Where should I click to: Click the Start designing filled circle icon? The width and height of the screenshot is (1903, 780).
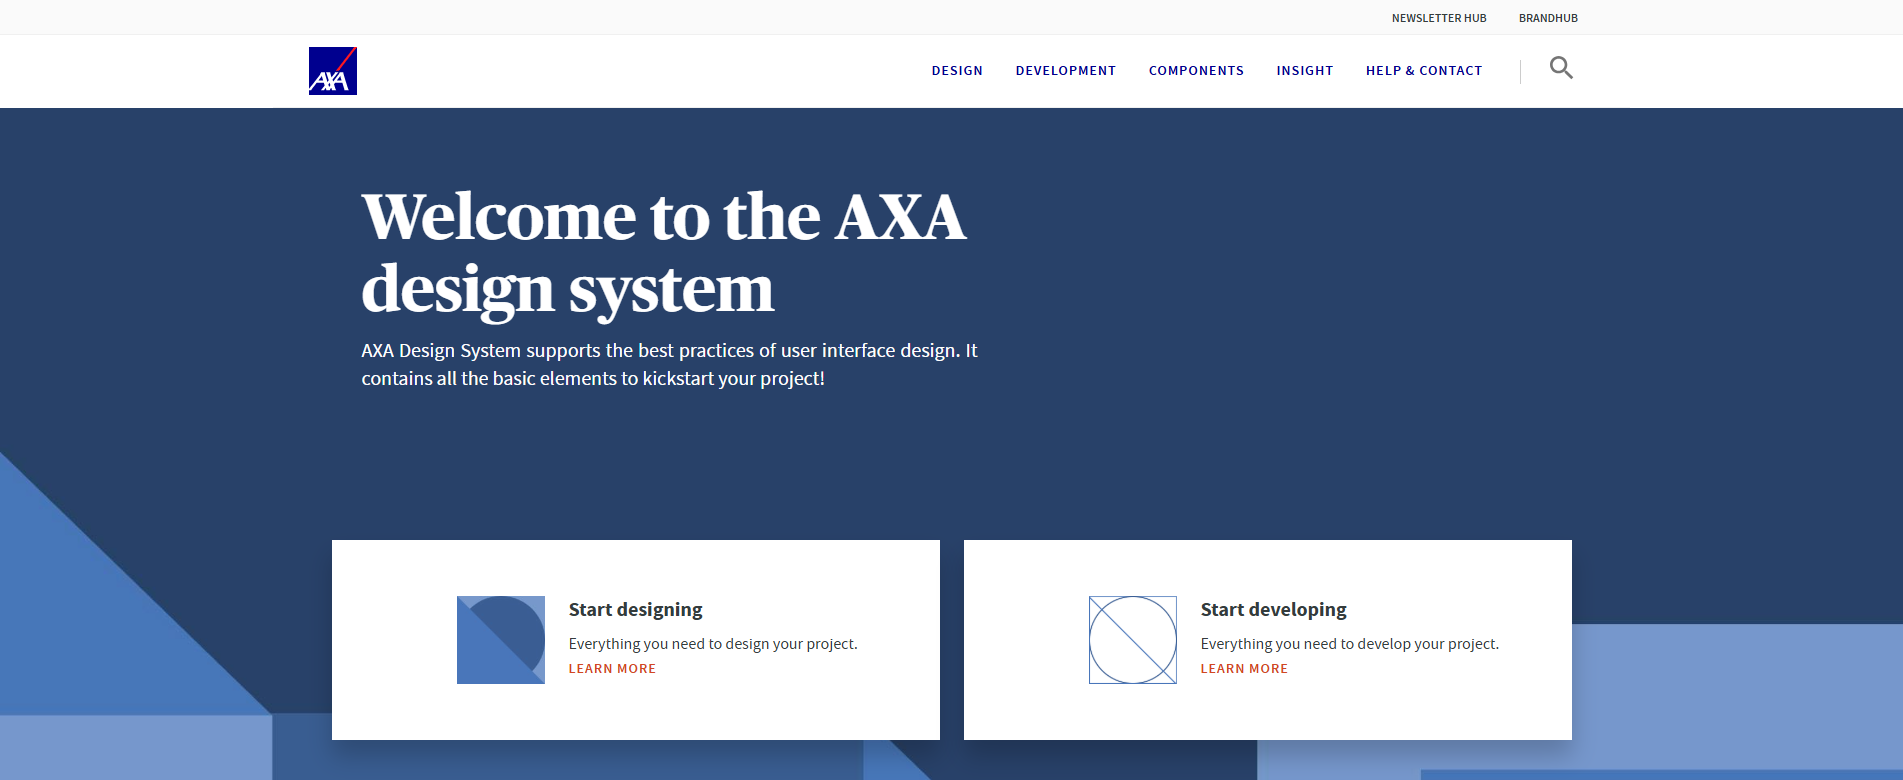click(501, 640)
